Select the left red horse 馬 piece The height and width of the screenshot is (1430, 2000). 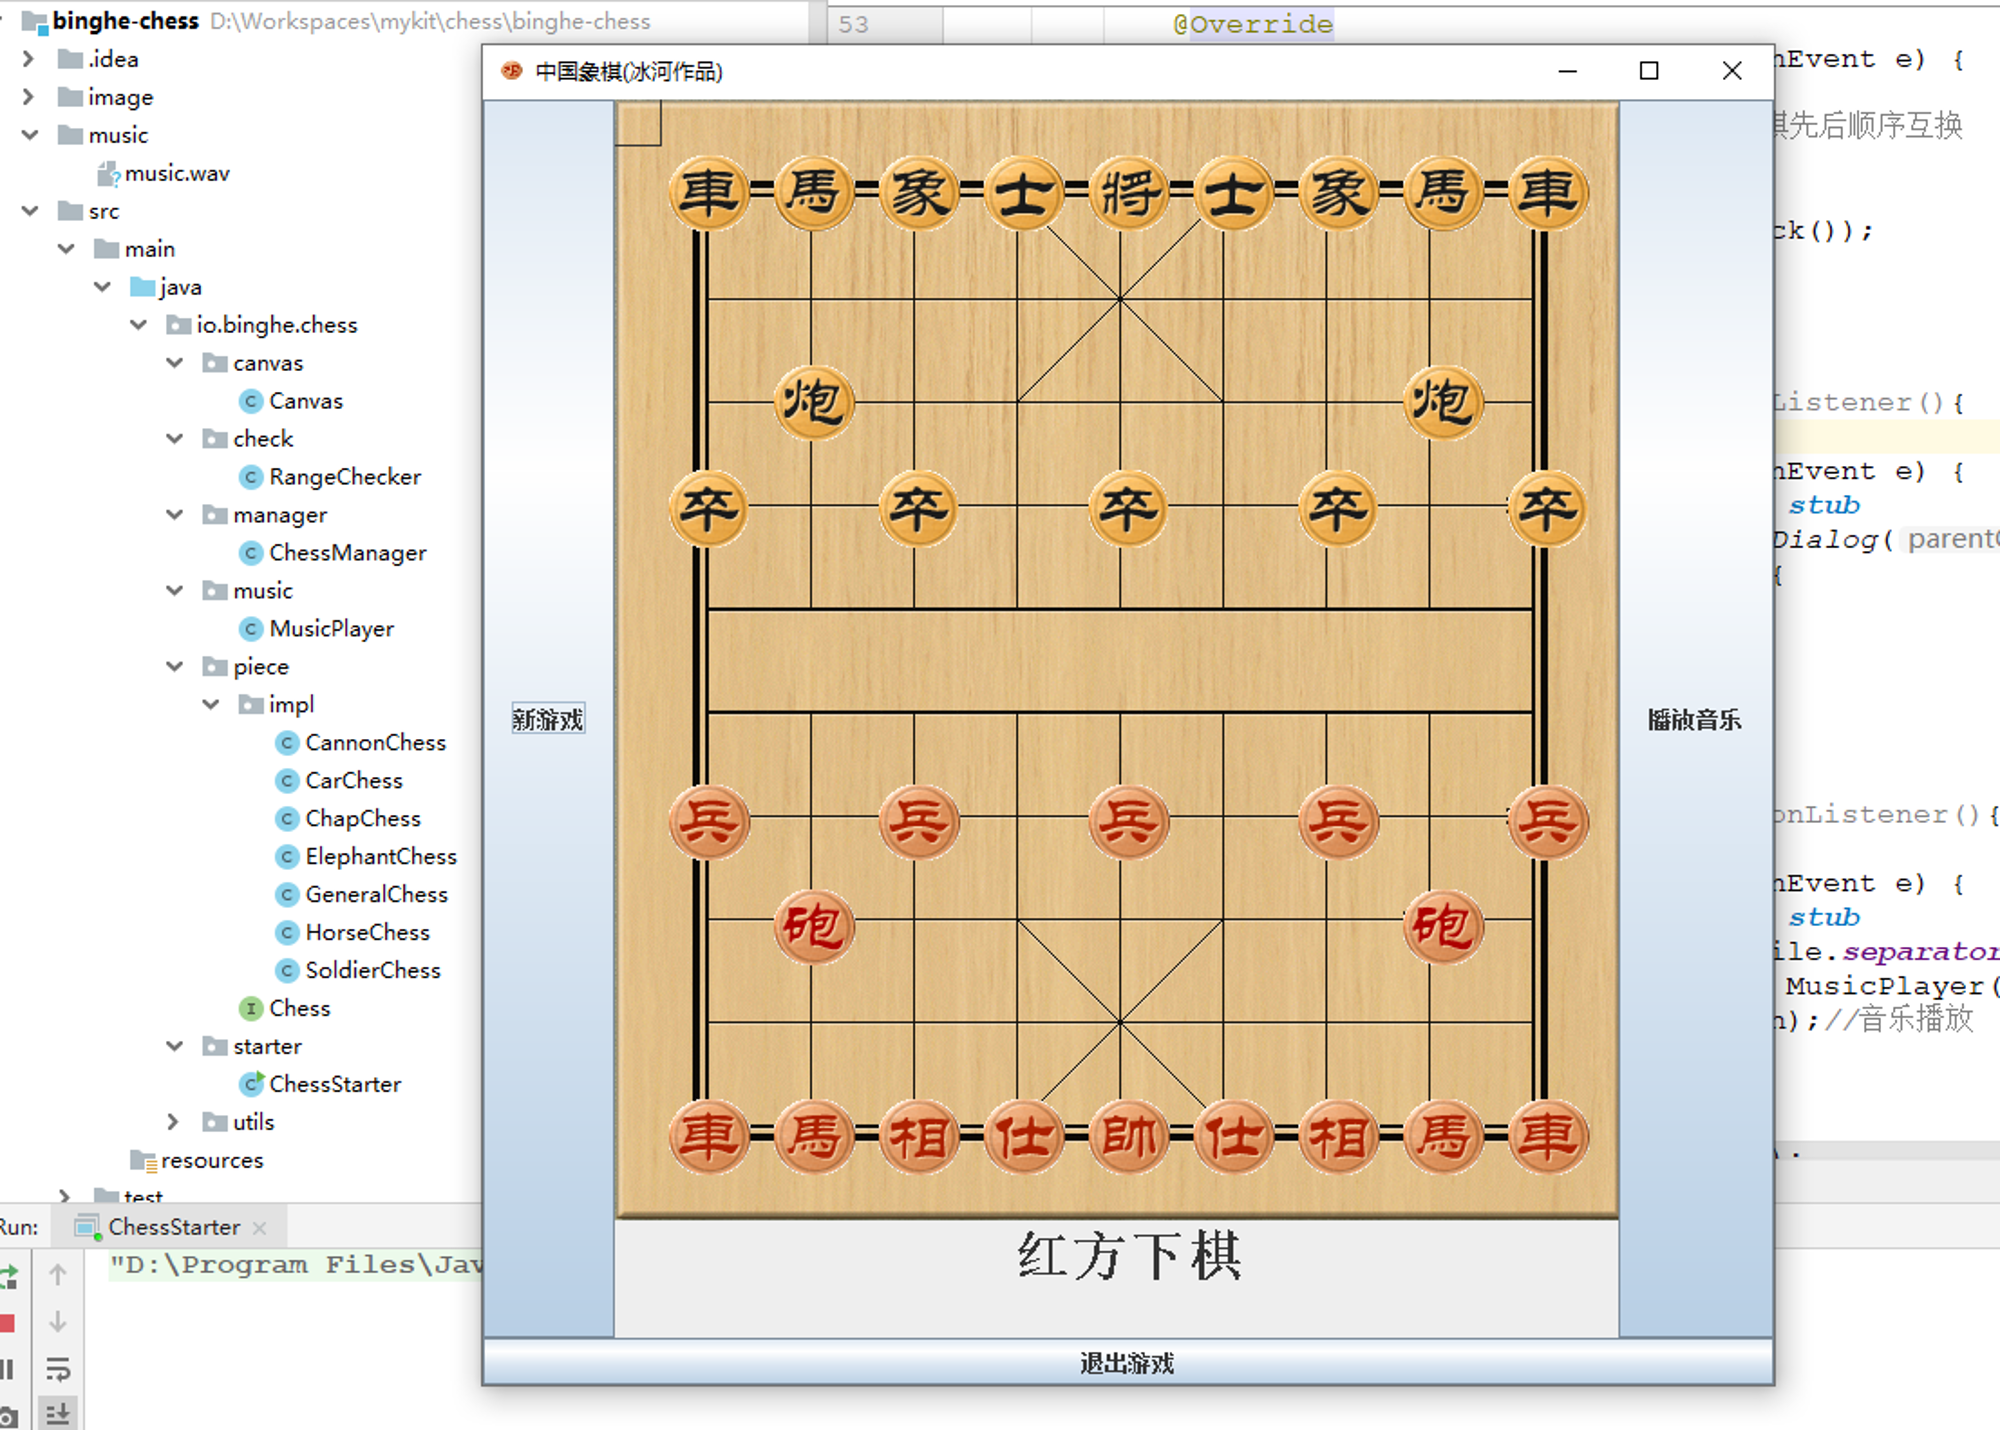tap(813, 1136)
